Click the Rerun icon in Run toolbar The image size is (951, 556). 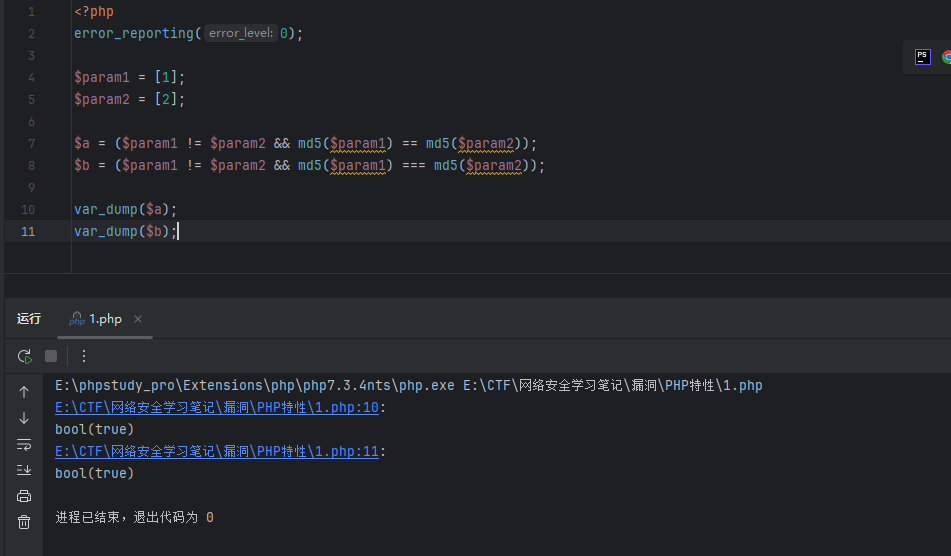25,356
